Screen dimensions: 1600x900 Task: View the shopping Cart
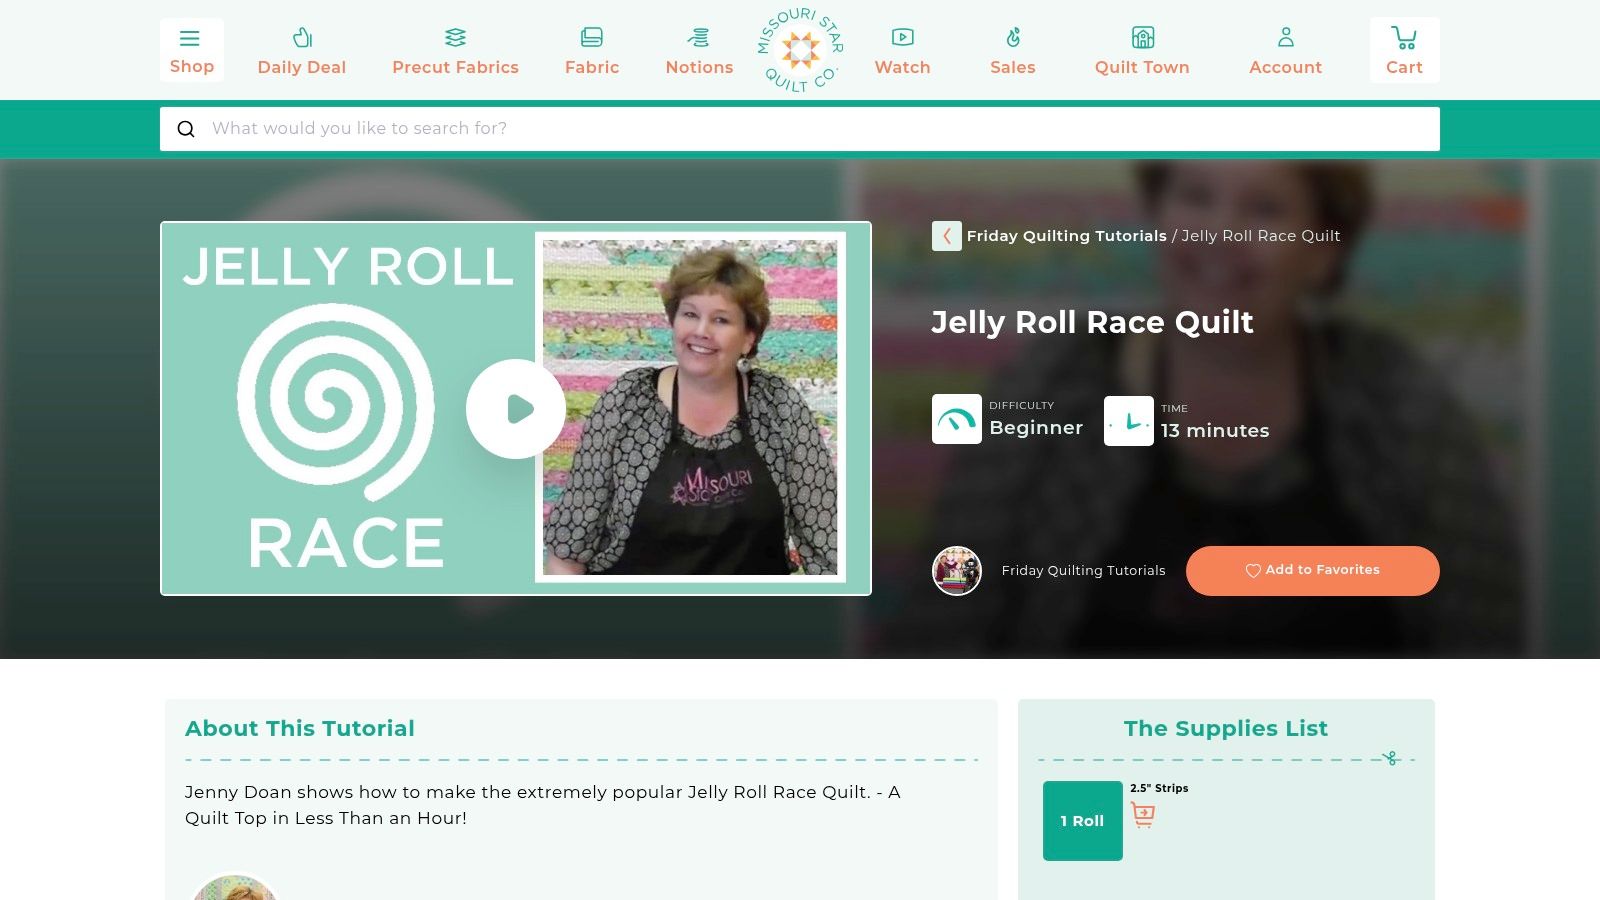[1404, 50]
